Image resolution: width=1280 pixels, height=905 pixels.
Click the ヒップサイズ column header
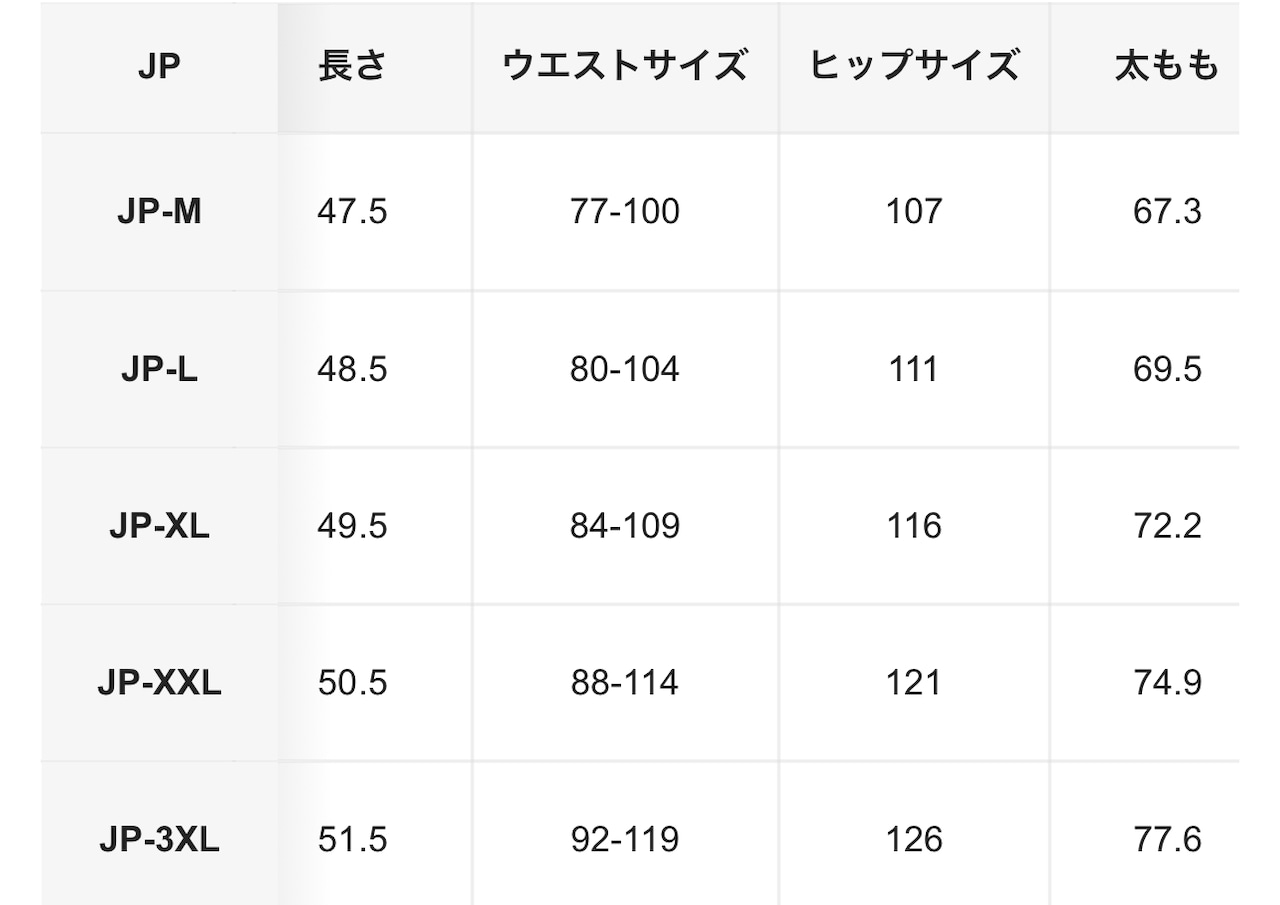914,66
